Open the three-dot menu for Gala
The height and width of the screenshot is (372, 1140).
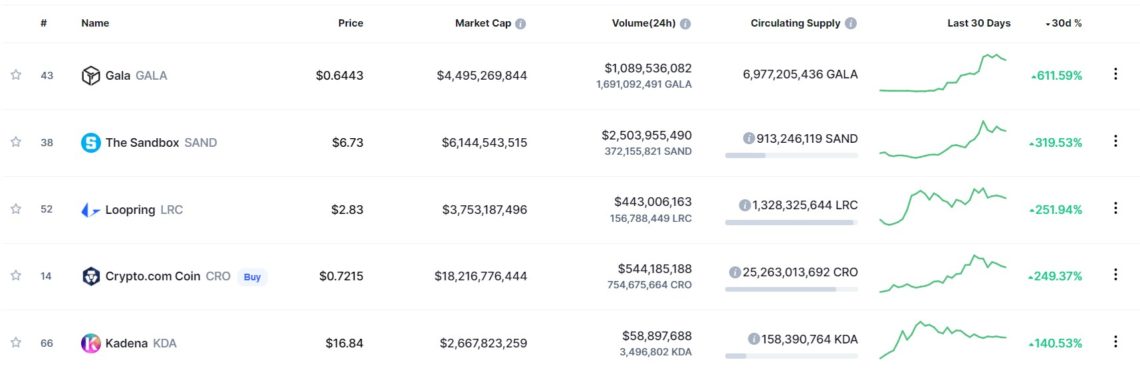1115,74
